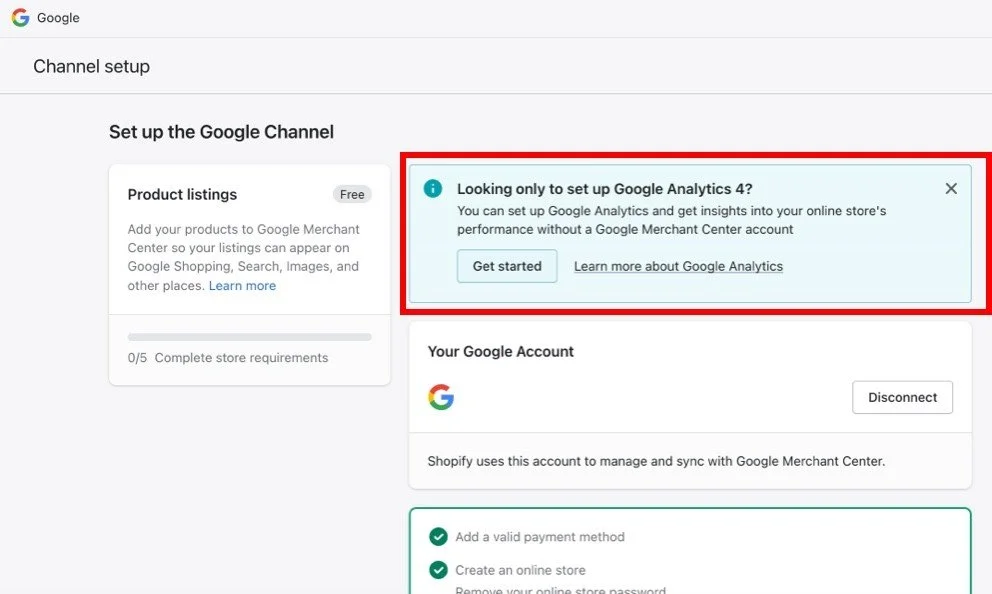Click the Disconnect button
Screen dimensions: 992x594
point(902,397)
